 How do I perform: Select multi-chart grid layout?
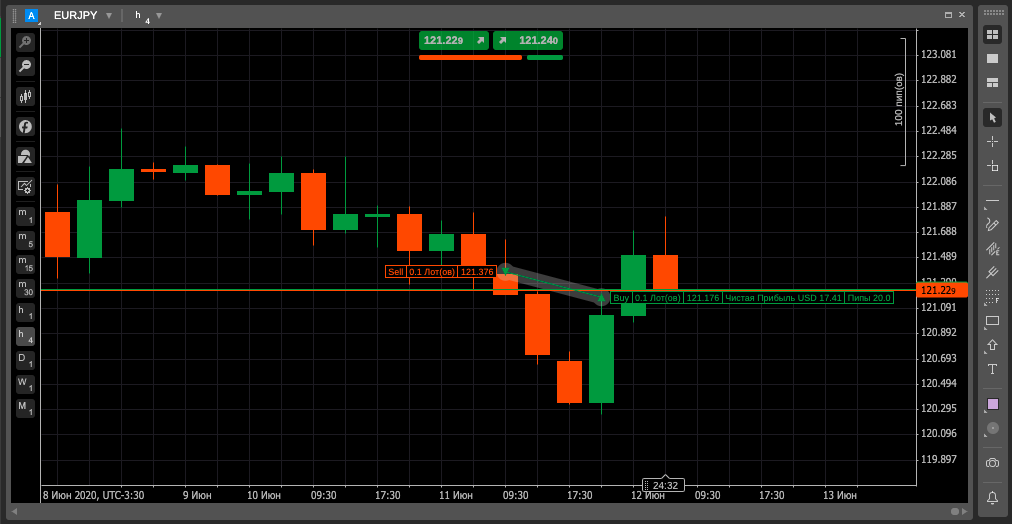pyautogui.click(x=993, y=35)
